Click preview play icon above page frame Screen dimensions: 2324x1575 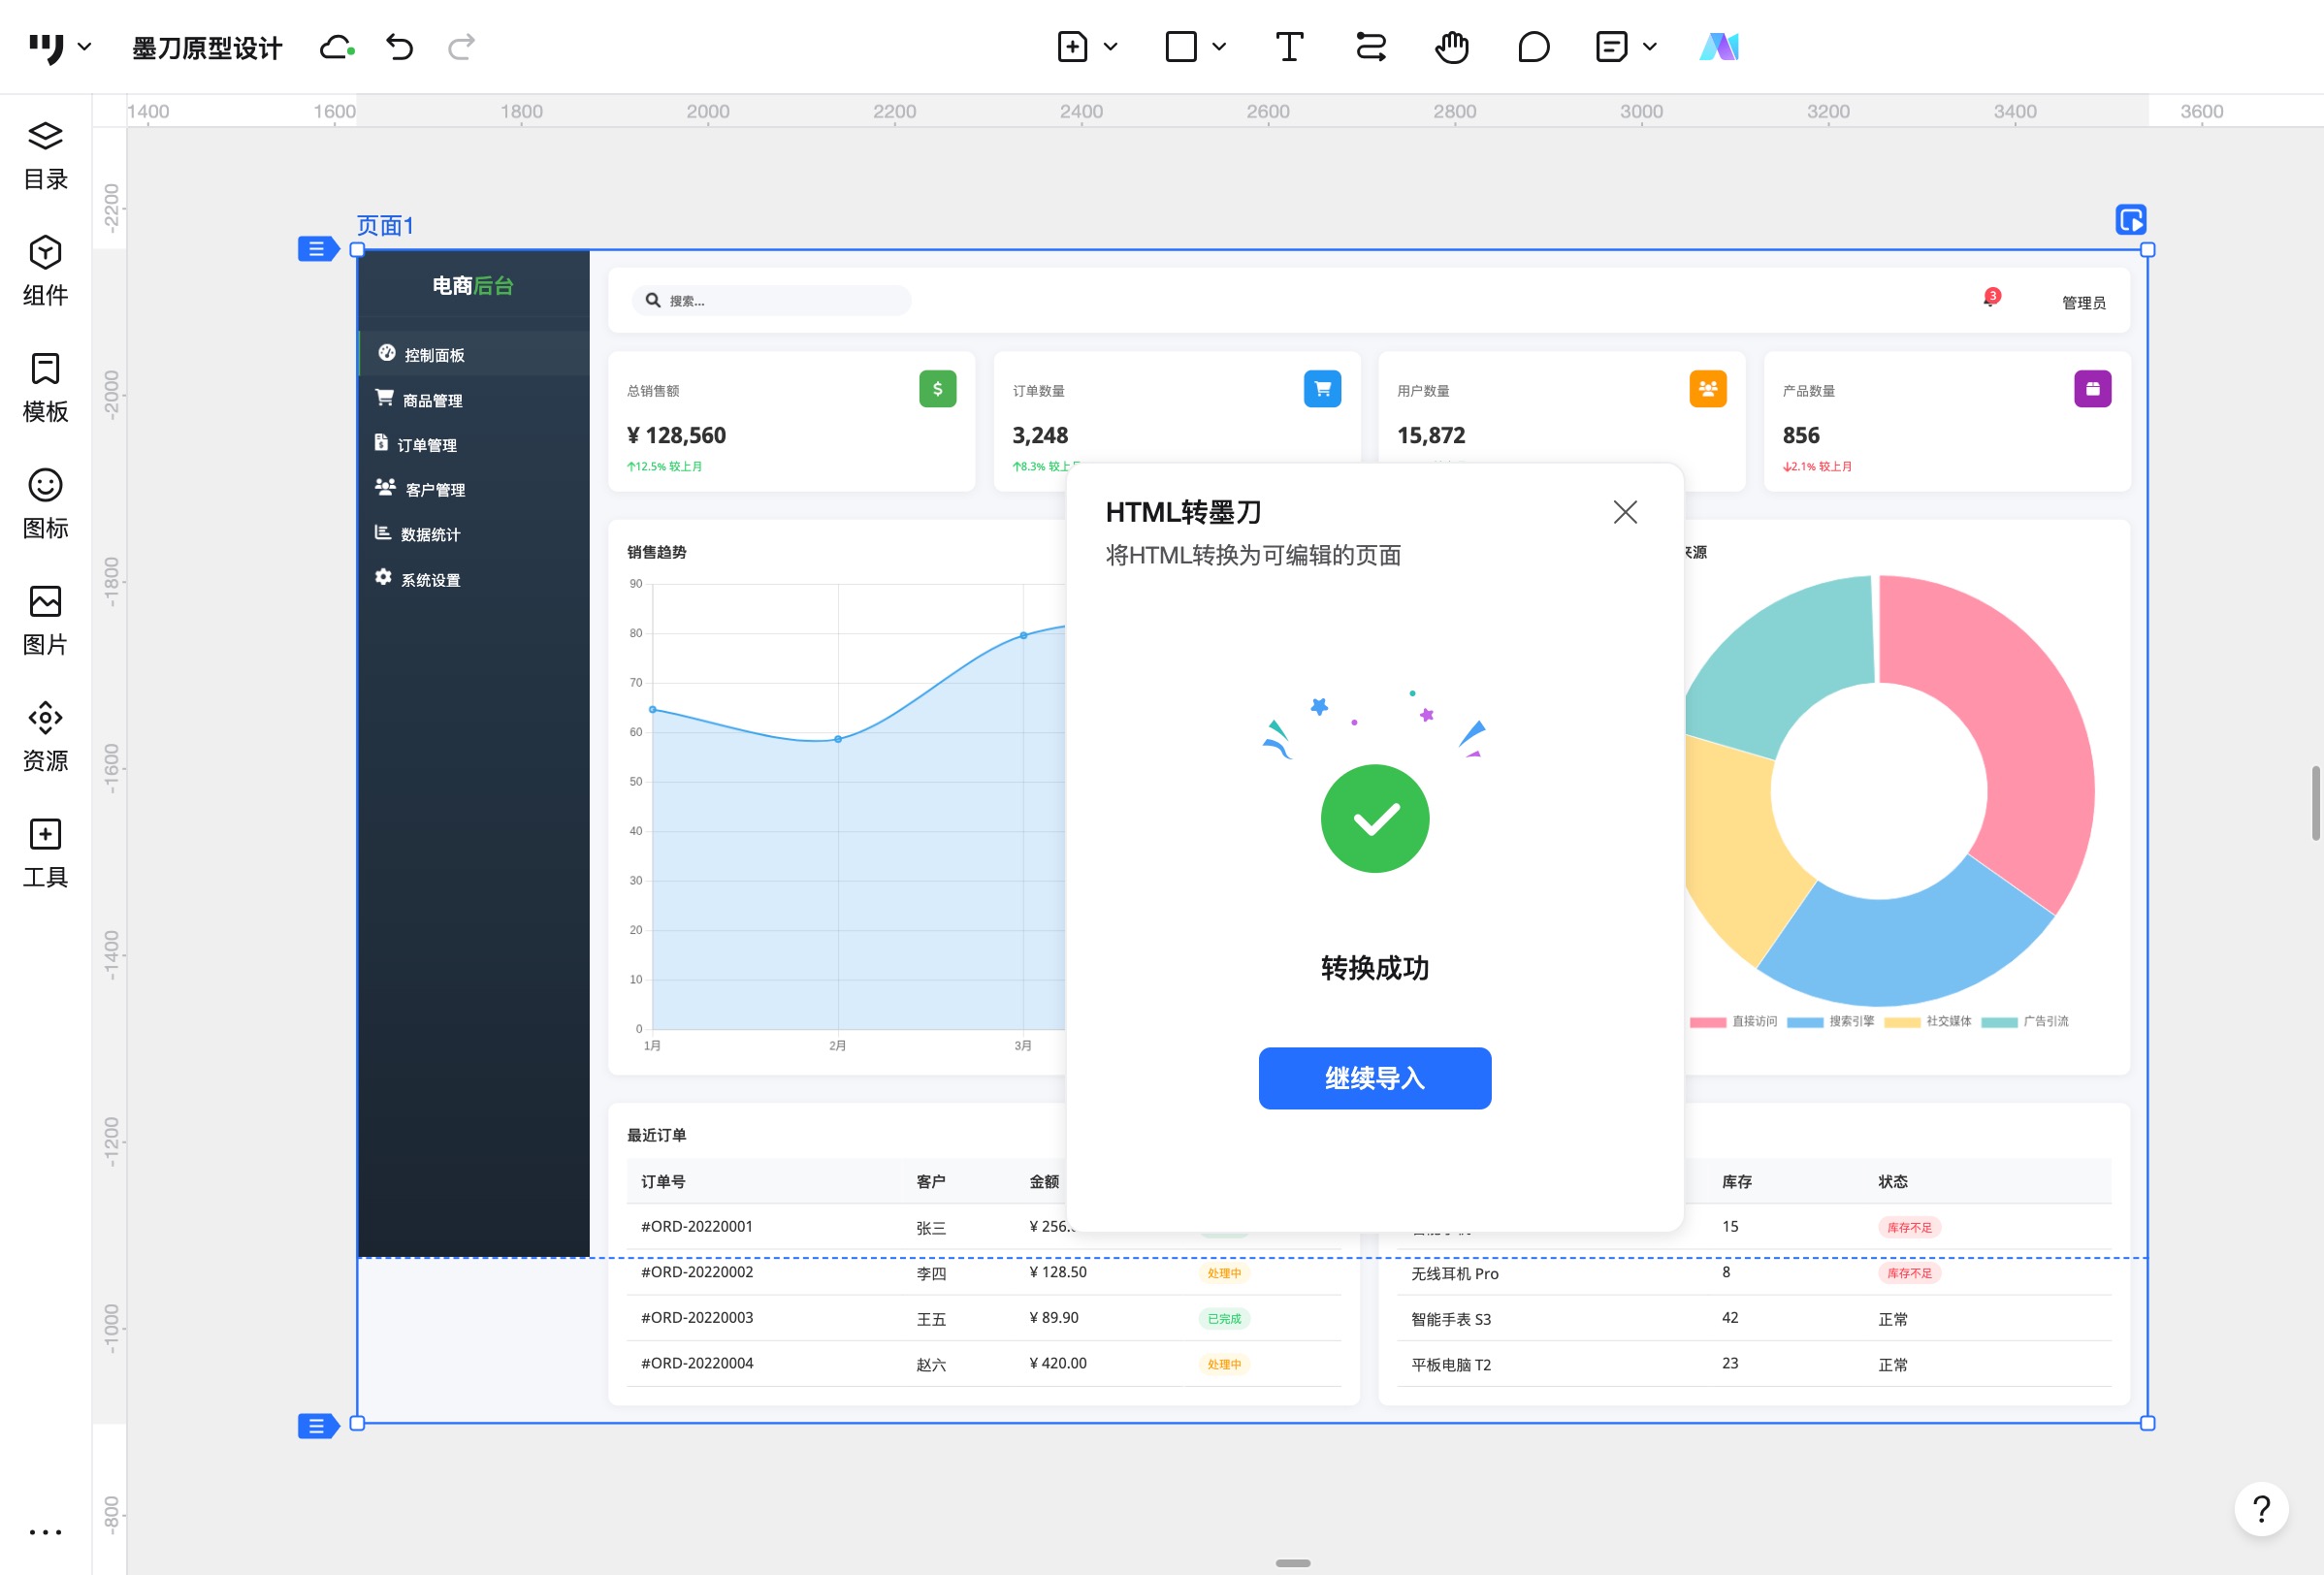pyautogui.click(x=2130, y=219)
